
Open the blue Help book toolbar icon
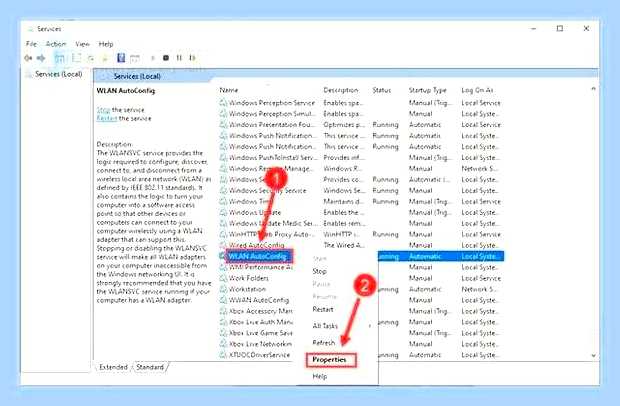[x=121, y=58]
